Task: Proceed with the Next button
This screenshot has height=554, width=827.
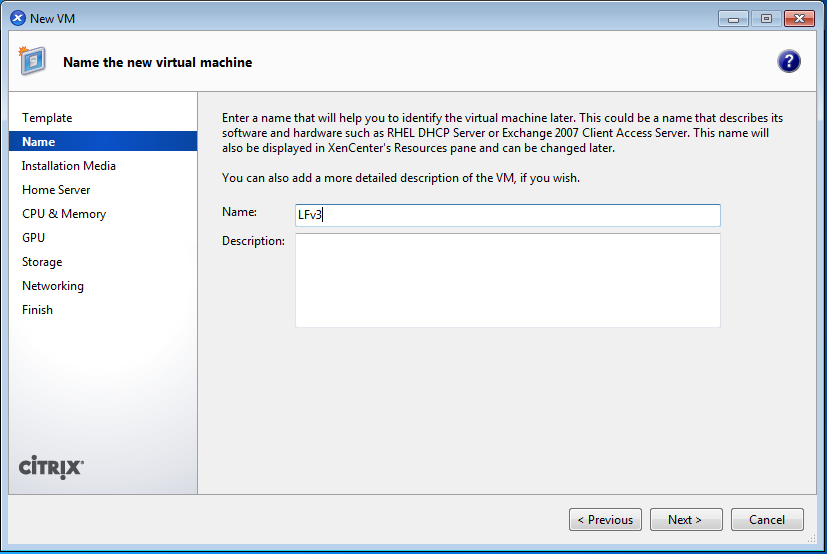Action: click(x=685, y=520)
